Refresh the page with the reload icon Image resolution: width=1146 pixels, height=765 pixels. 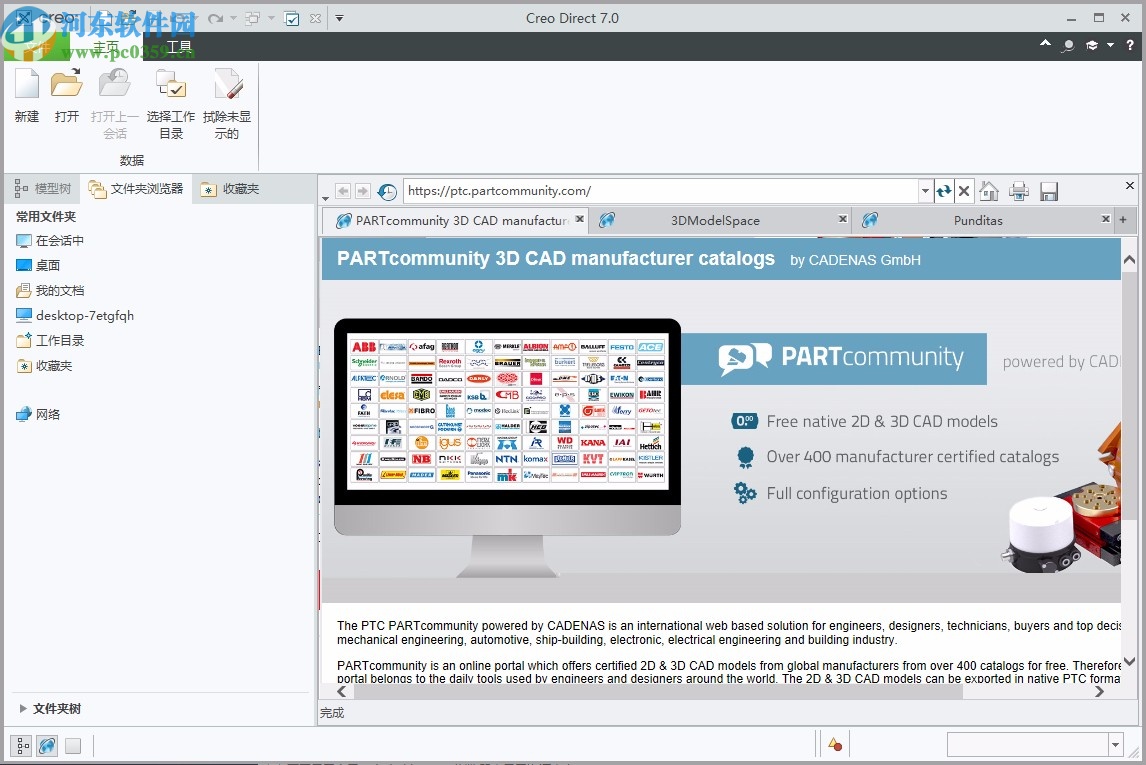tap(944, 191)
